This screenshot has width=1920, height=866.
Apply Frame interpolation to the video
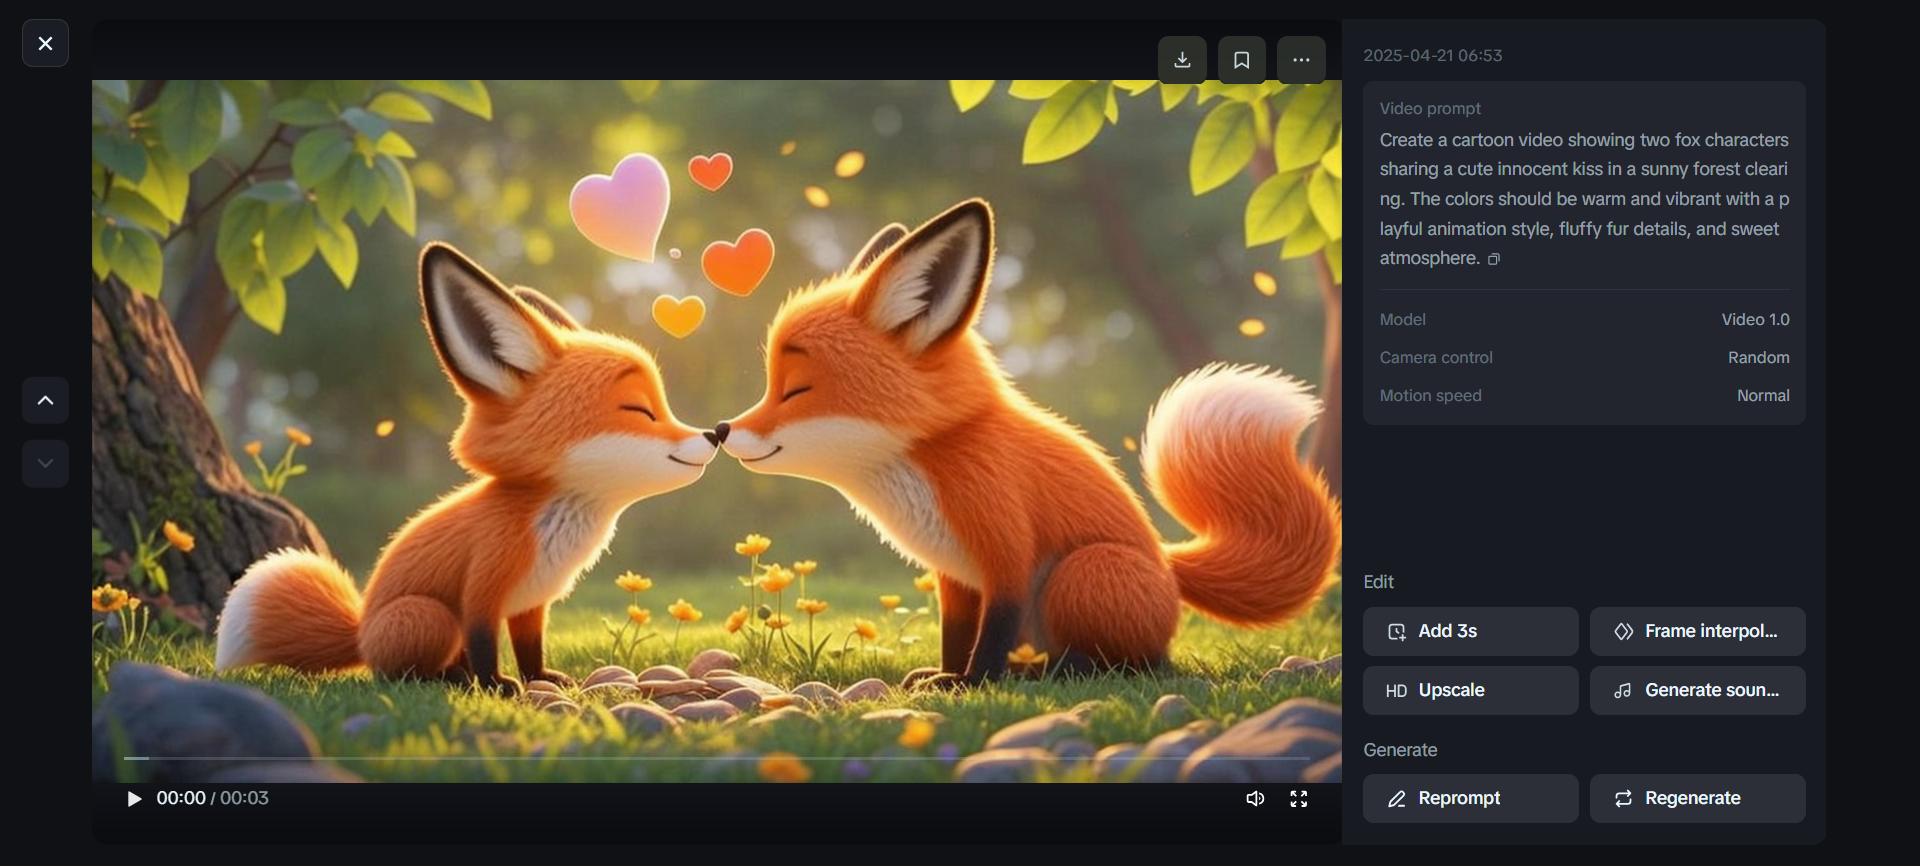point(1697,631)
